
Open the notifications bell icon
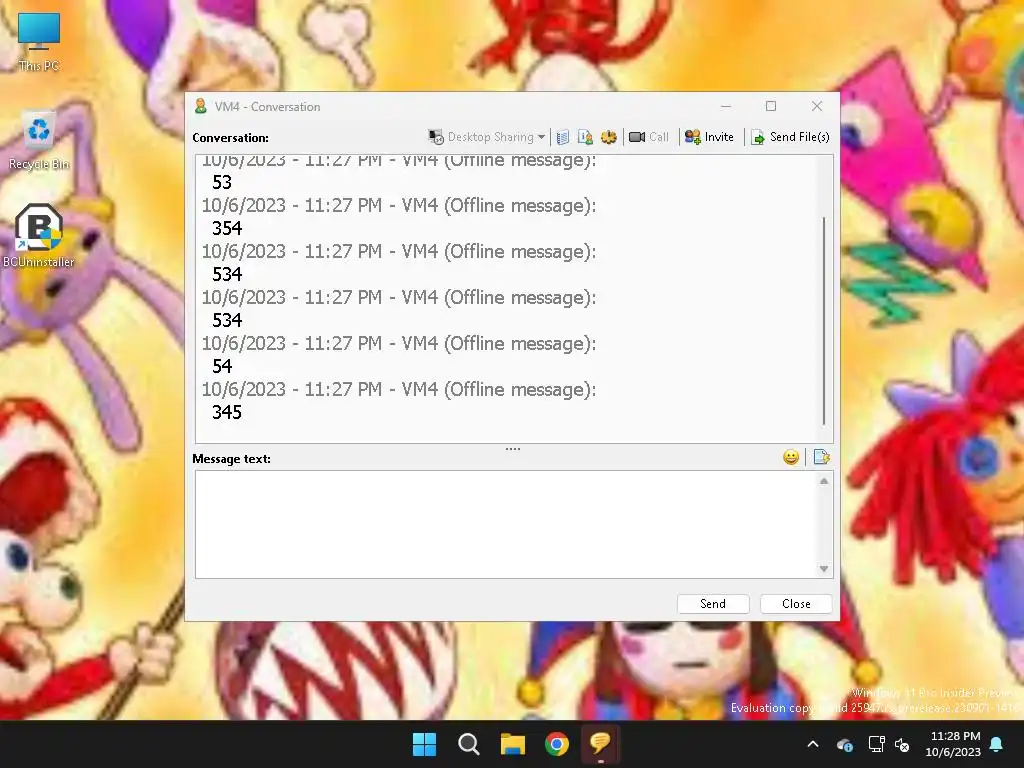pos(997,744)
